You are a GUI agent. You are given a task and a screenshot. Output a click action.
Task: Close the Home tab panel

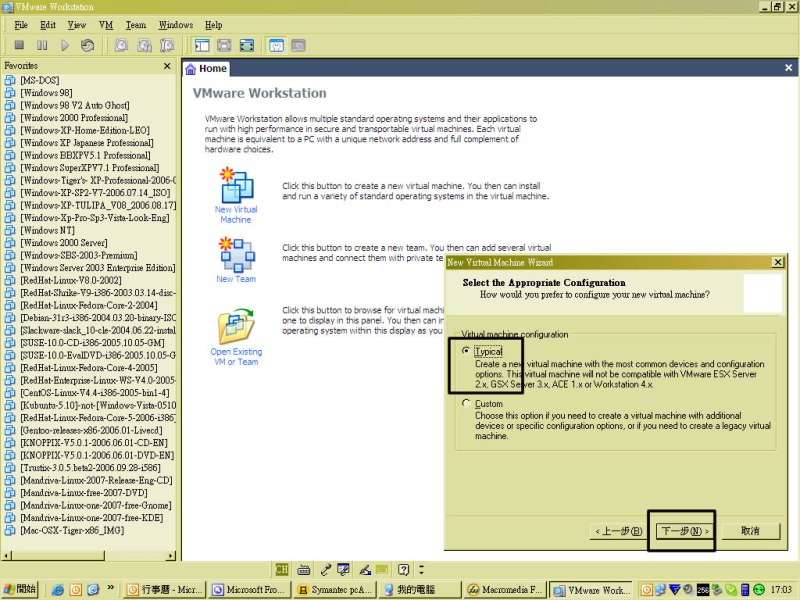click(x=788, y=68)
